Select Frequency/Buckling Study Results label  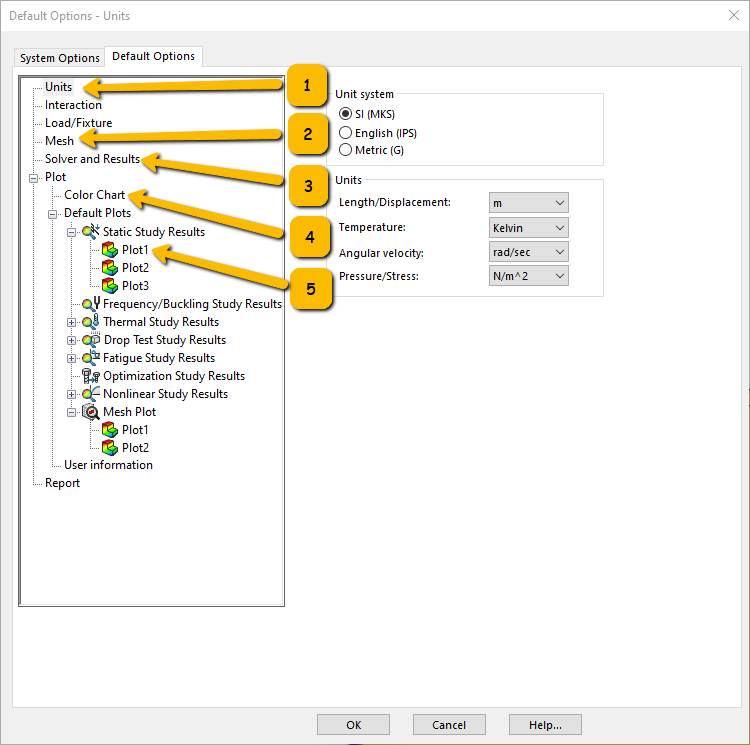tap(192, 304)
